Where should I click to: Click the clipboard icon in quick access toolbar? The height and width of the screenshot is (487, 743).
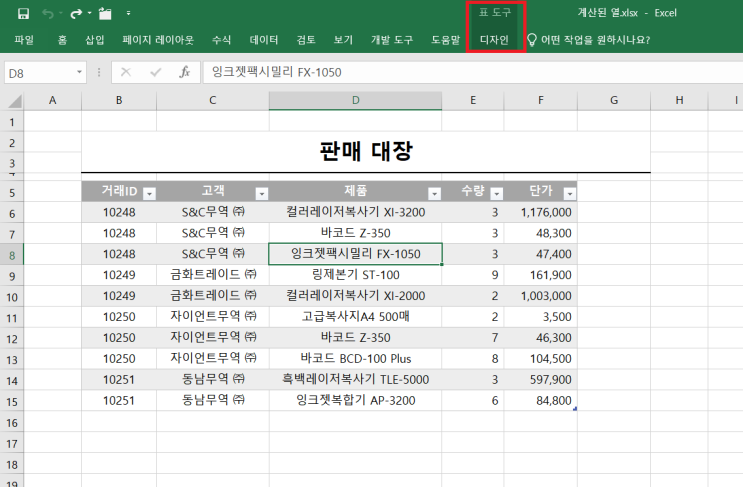click(x=105, y=13)
